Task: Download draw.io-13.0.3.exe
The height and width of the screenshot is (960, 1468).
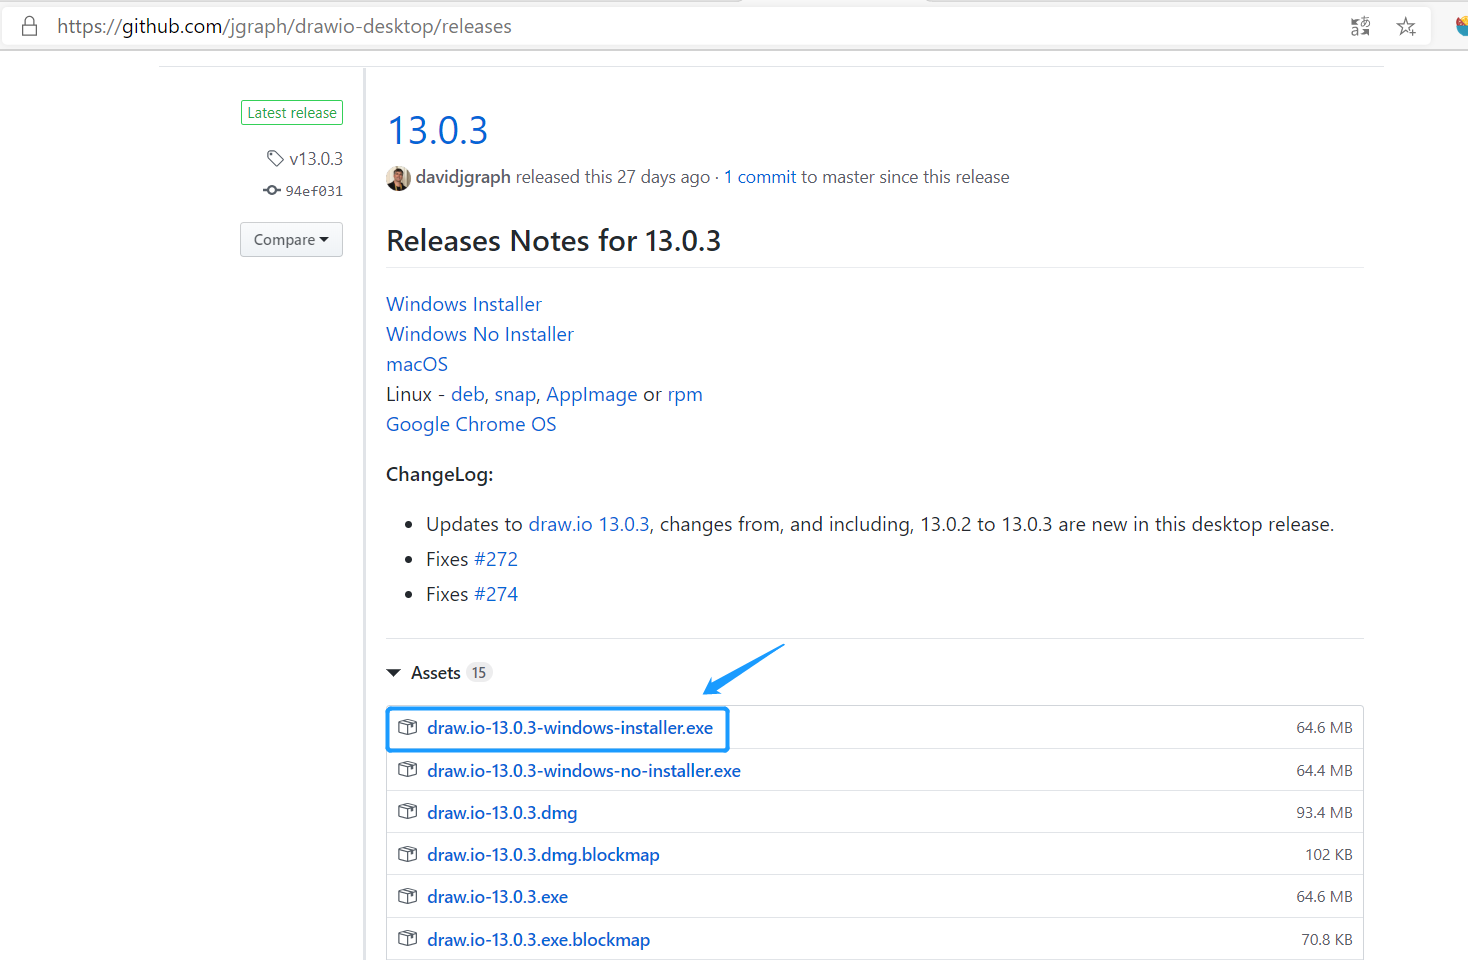Action: pyautogui.click(x=497, y=897)
